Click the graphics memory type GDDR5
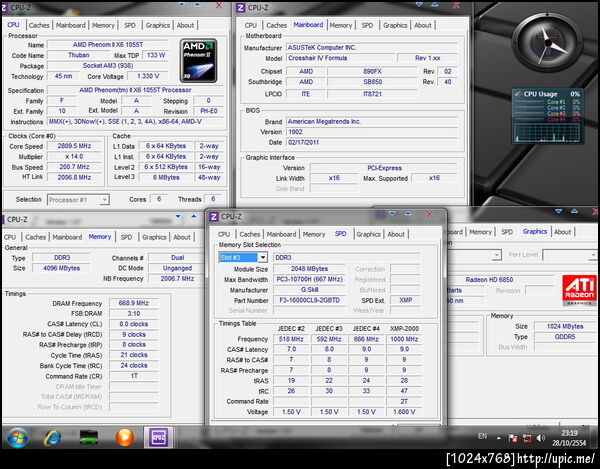Image resolution: width=600 pixels, height=469 pixels. pyautogui.click(x=565, y=337)
